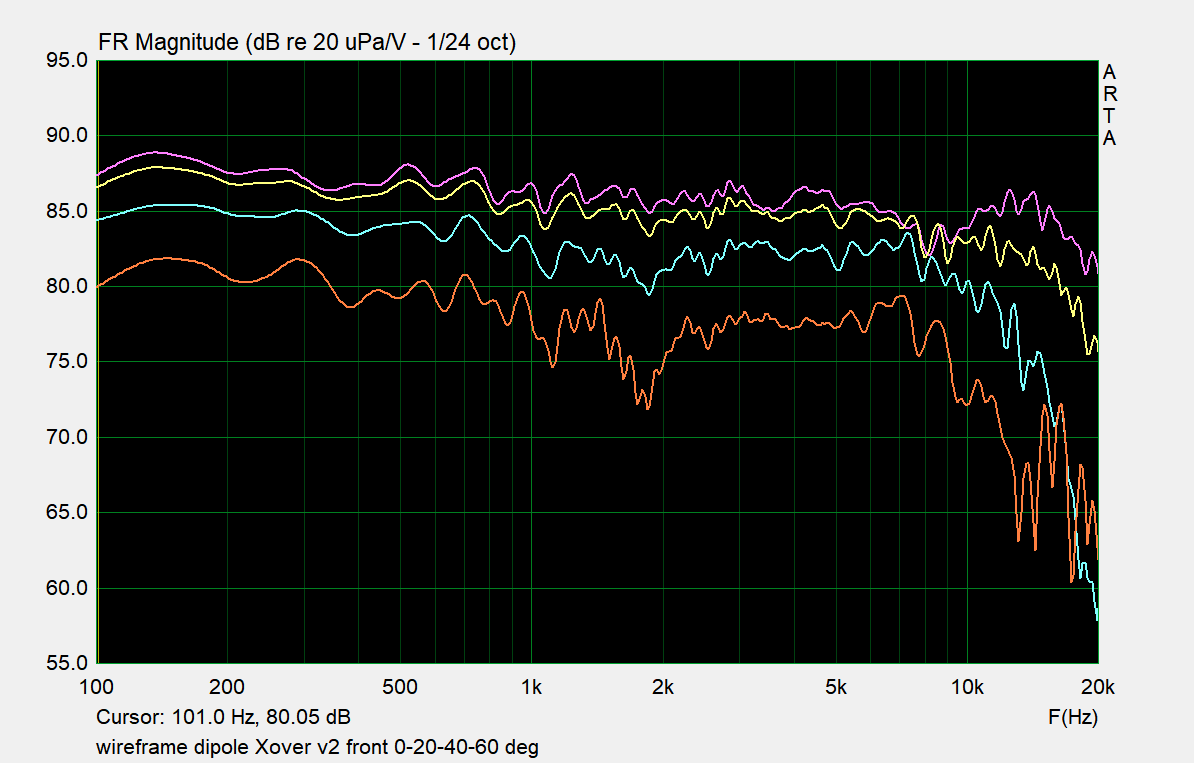Click the 20k frequency axis label
This screenshot has height=763, width=1194.
pyautogui.click(x=1098, y=687)
